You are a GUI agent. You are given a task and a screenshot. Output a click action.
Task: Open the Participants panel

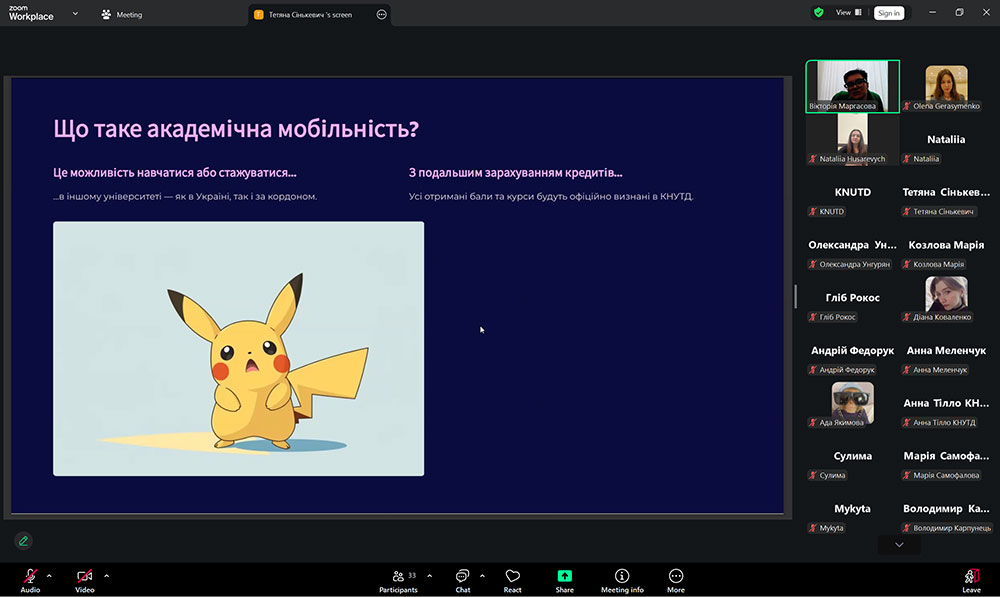coord(398,578)
